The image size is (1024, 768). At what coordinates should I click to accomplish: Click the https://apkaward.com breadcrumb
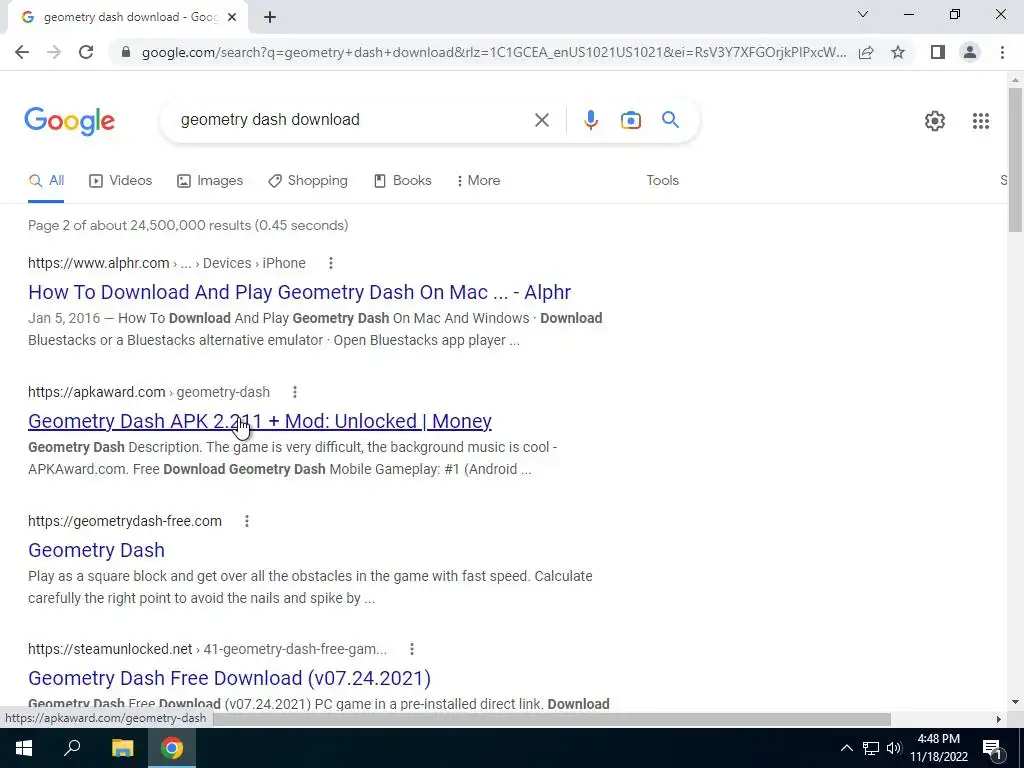point(96,392)
